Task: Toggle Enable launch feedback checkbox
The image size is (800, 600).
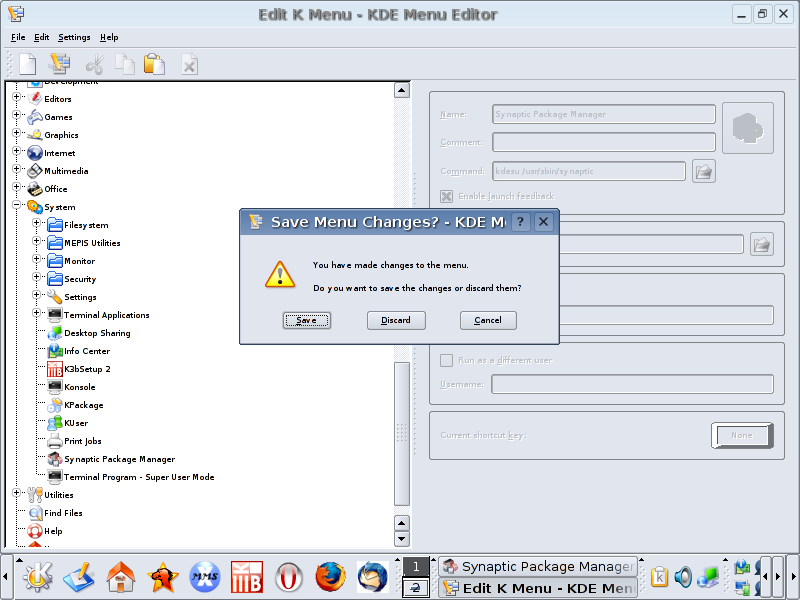Action: point(447,196)
